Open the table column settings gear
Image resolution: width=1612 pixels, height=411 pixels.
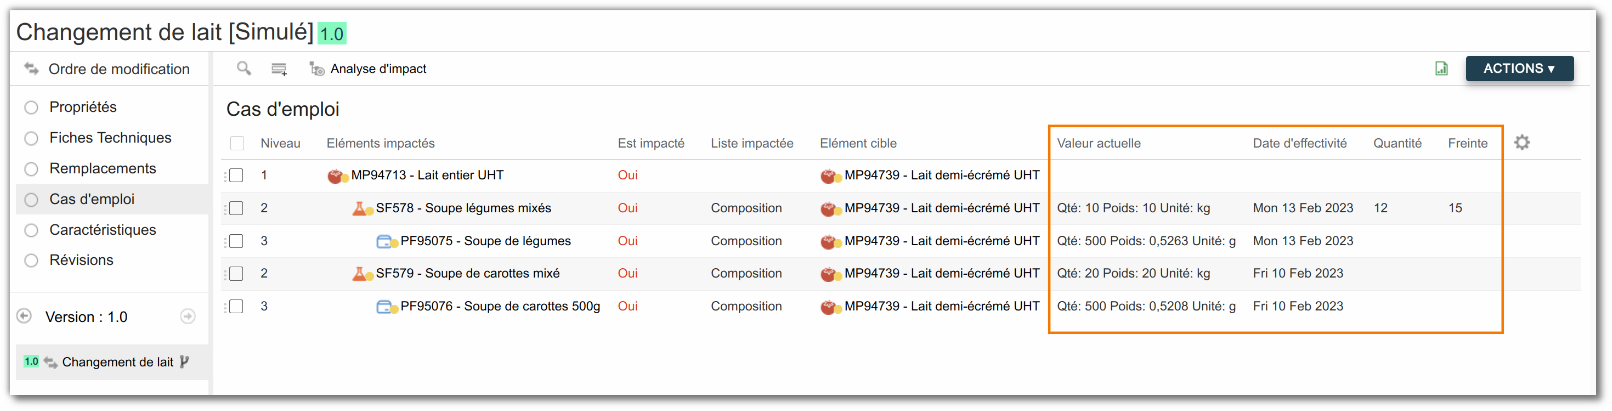[1522, 143]
